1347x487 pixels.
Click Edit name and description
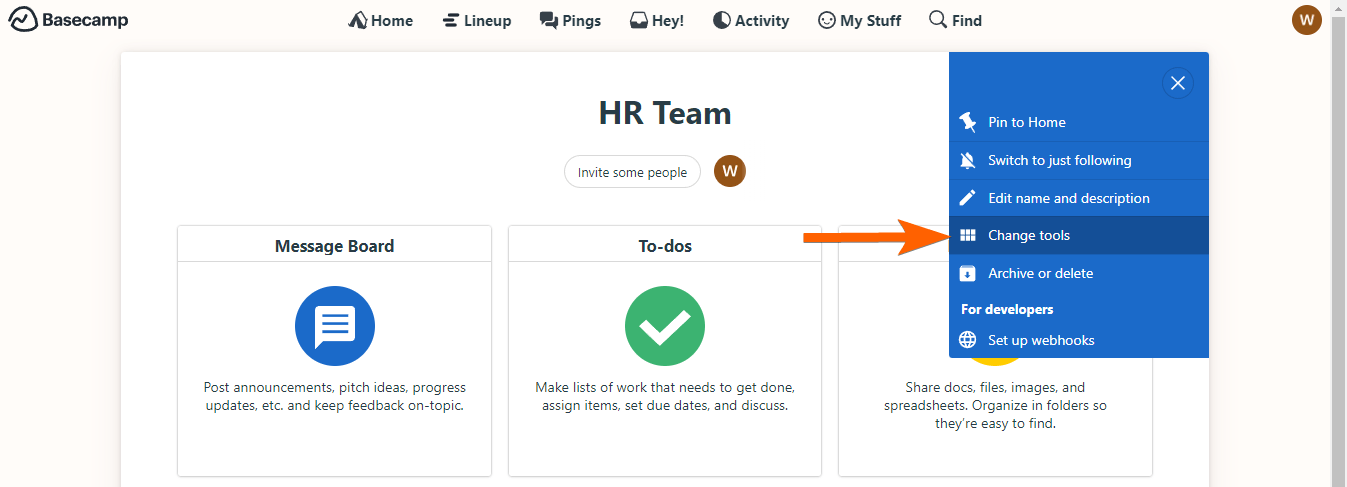pos(1068,198)
